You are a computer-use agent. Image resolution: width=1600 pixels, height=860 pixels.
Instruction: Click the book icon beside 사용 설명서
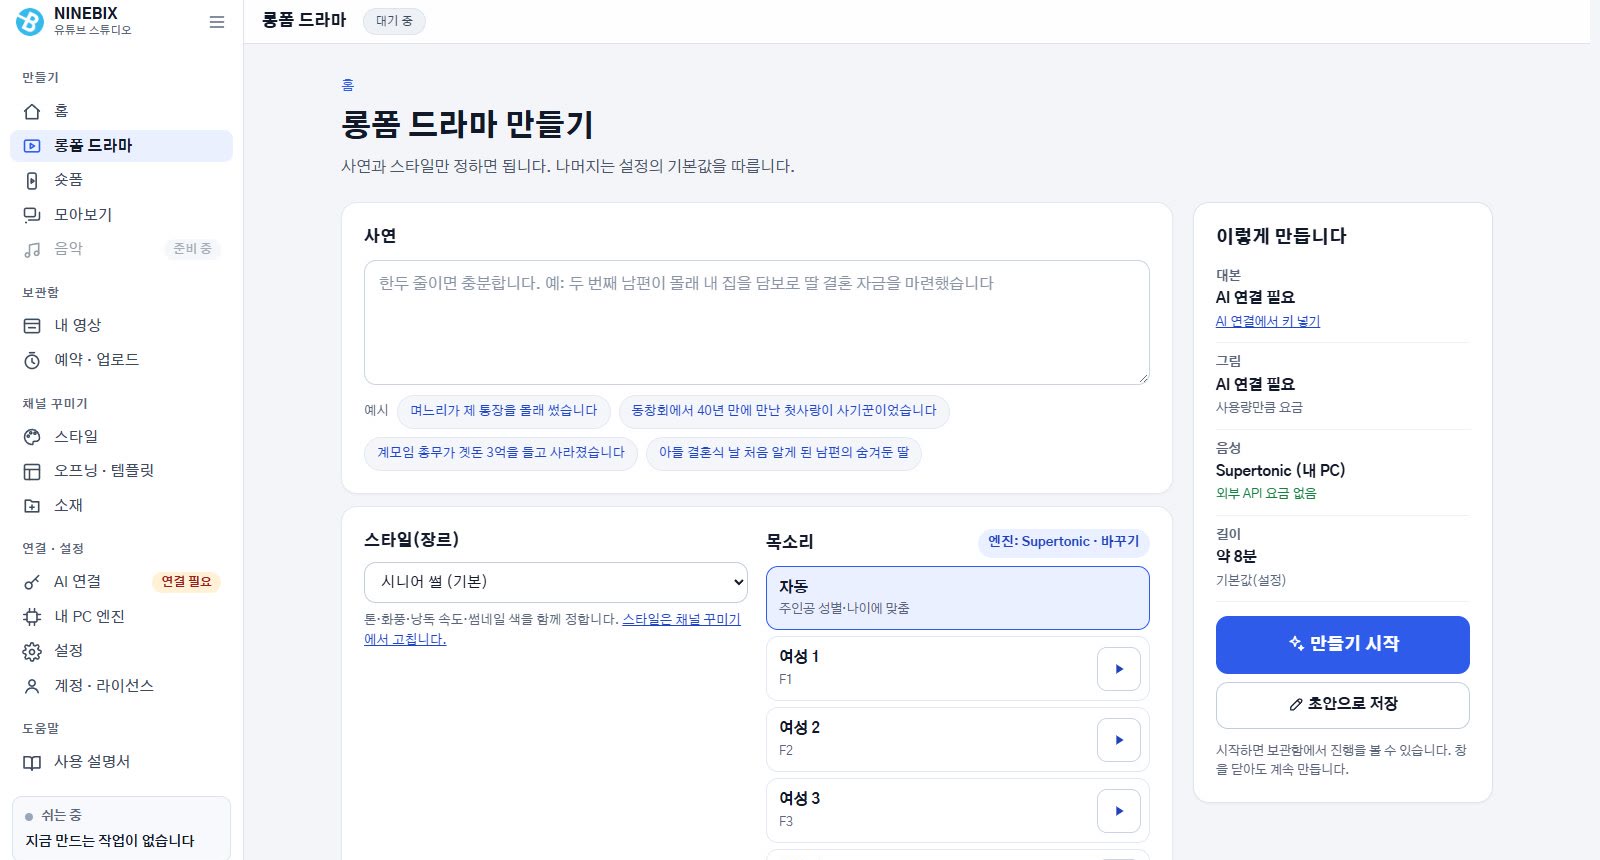pyautogui.click(x=32, y=762)
